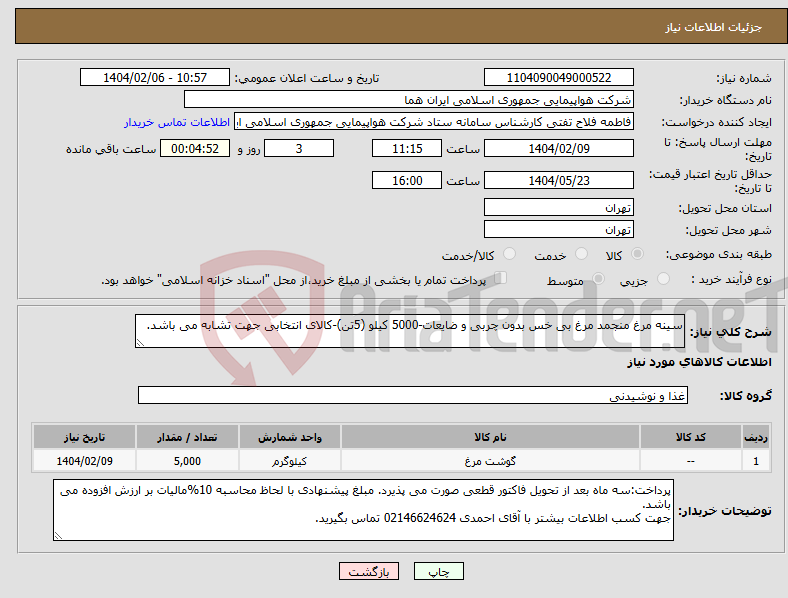This screenshot has width=788, height=598.
Task: Click the شماره نیاز field 1104090049000522
Action: [x=559, y=77]
